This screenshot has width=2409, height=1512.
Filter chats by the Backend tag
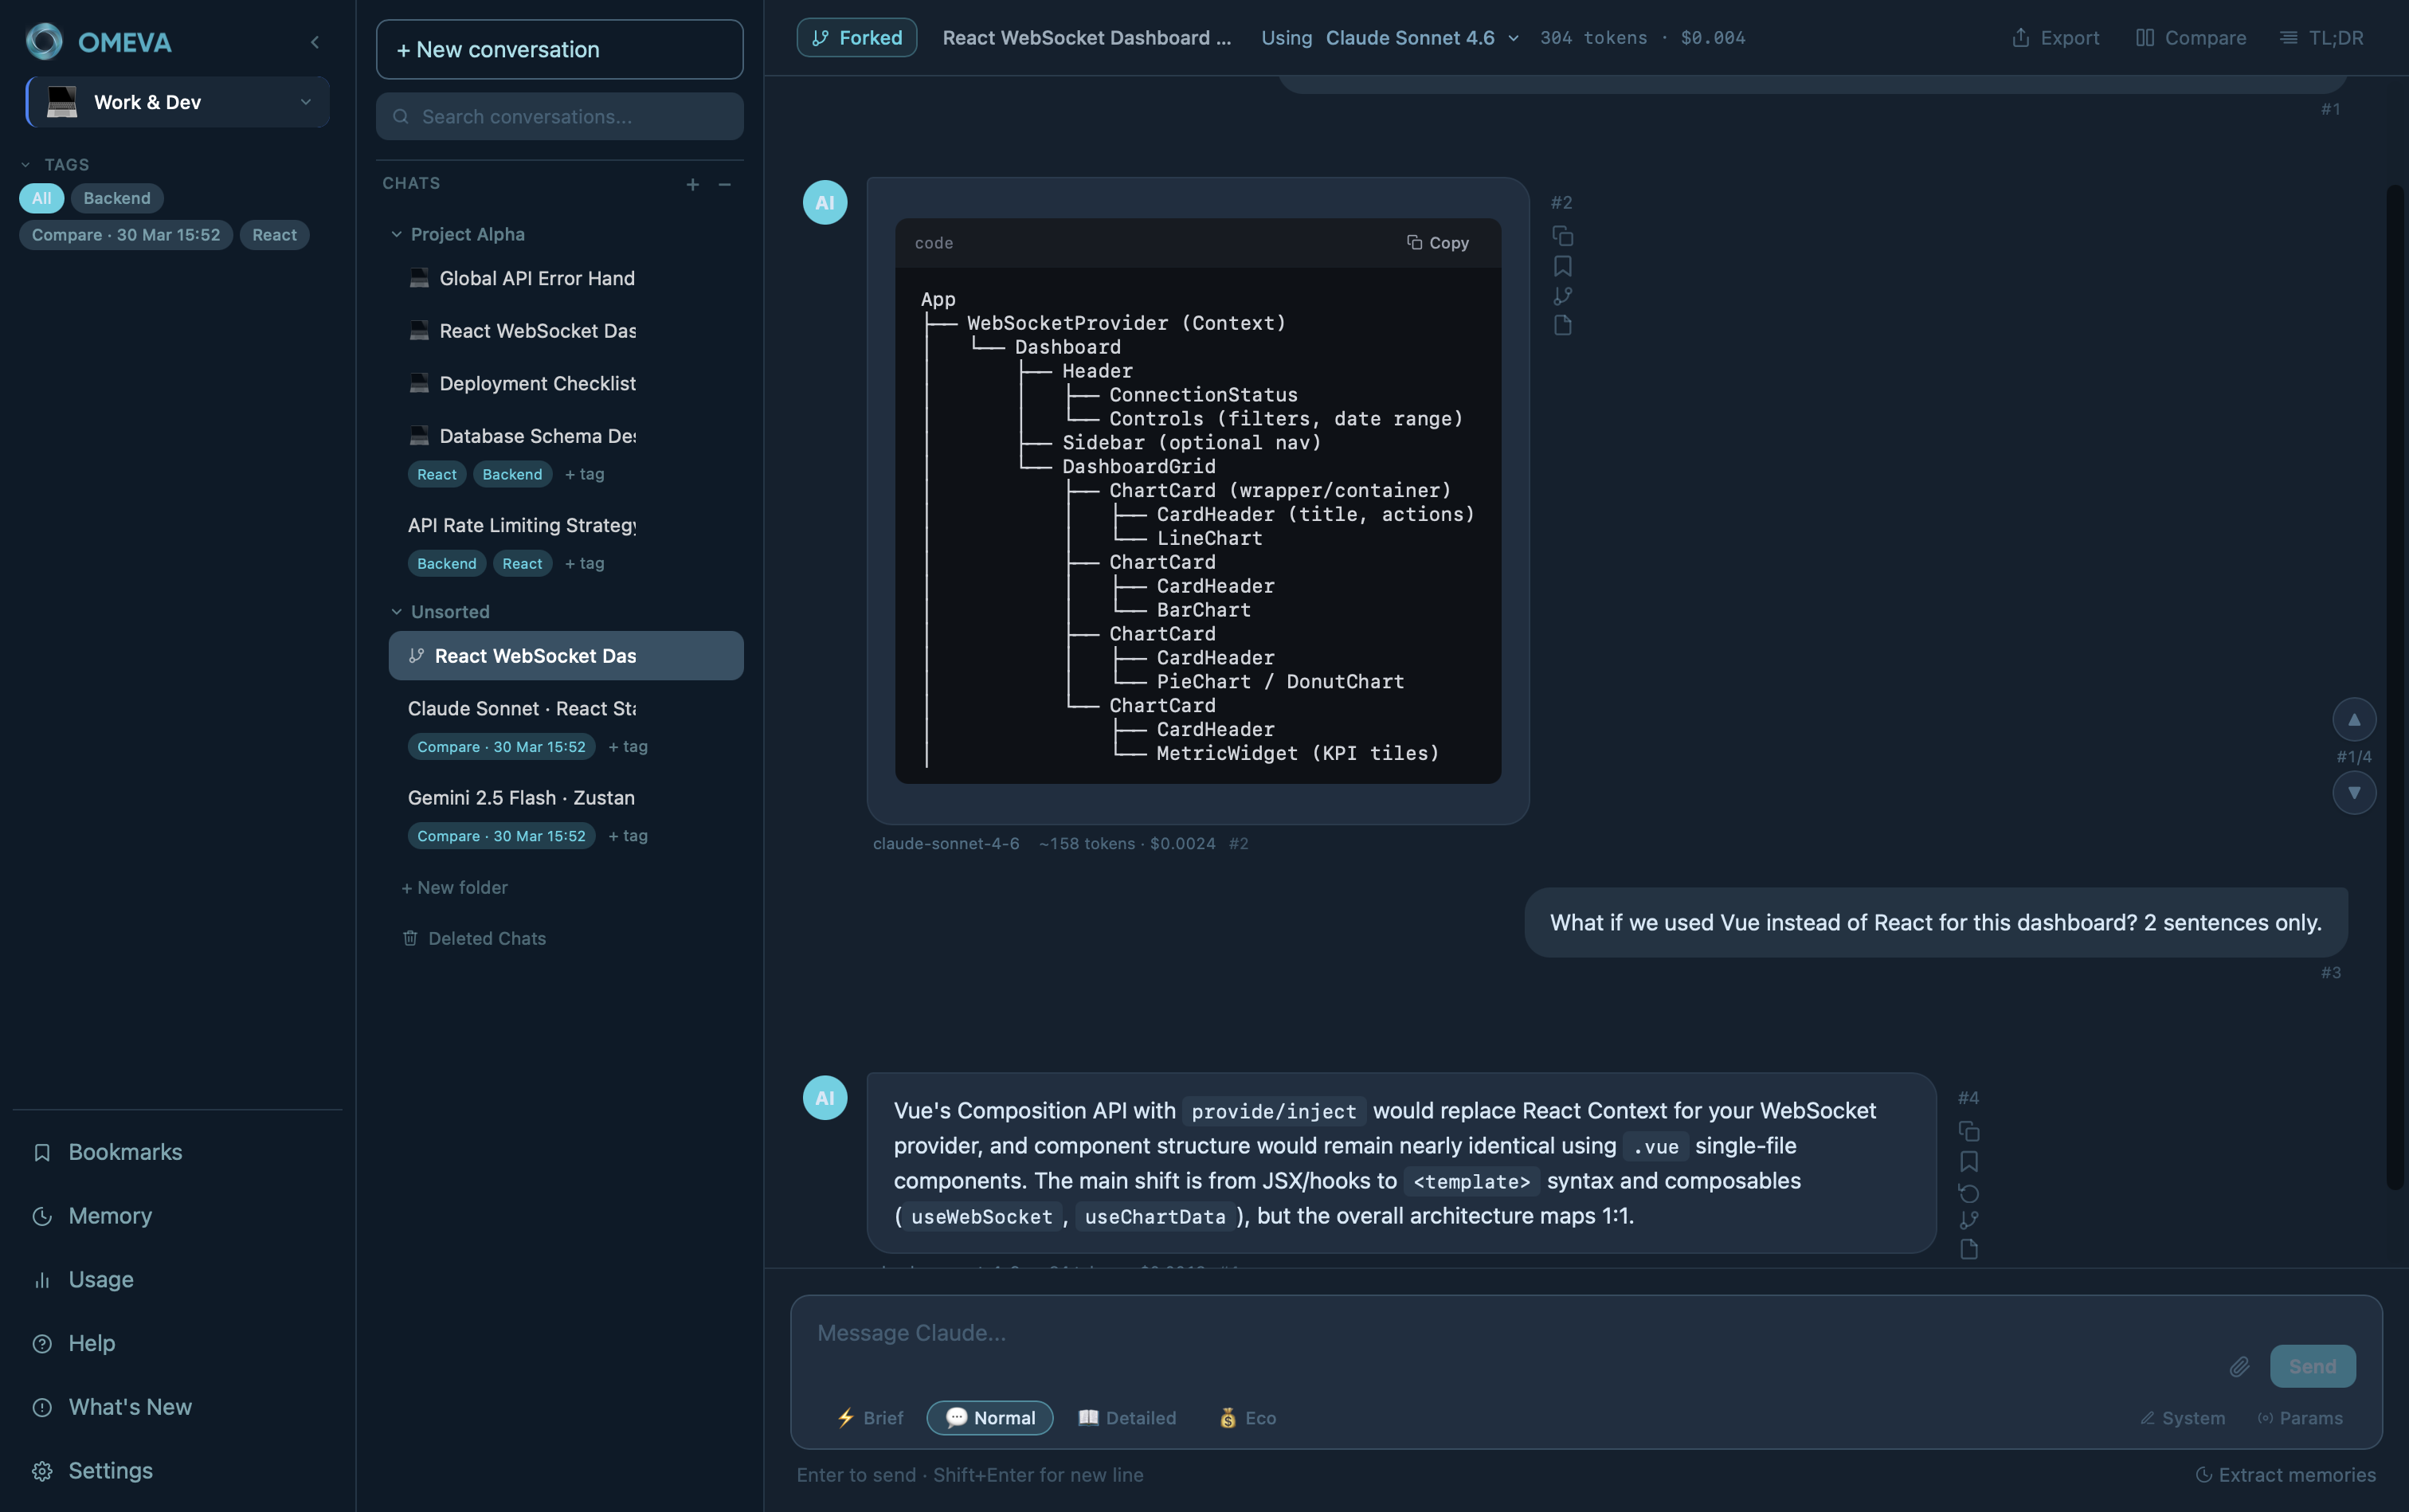point(117,197)
